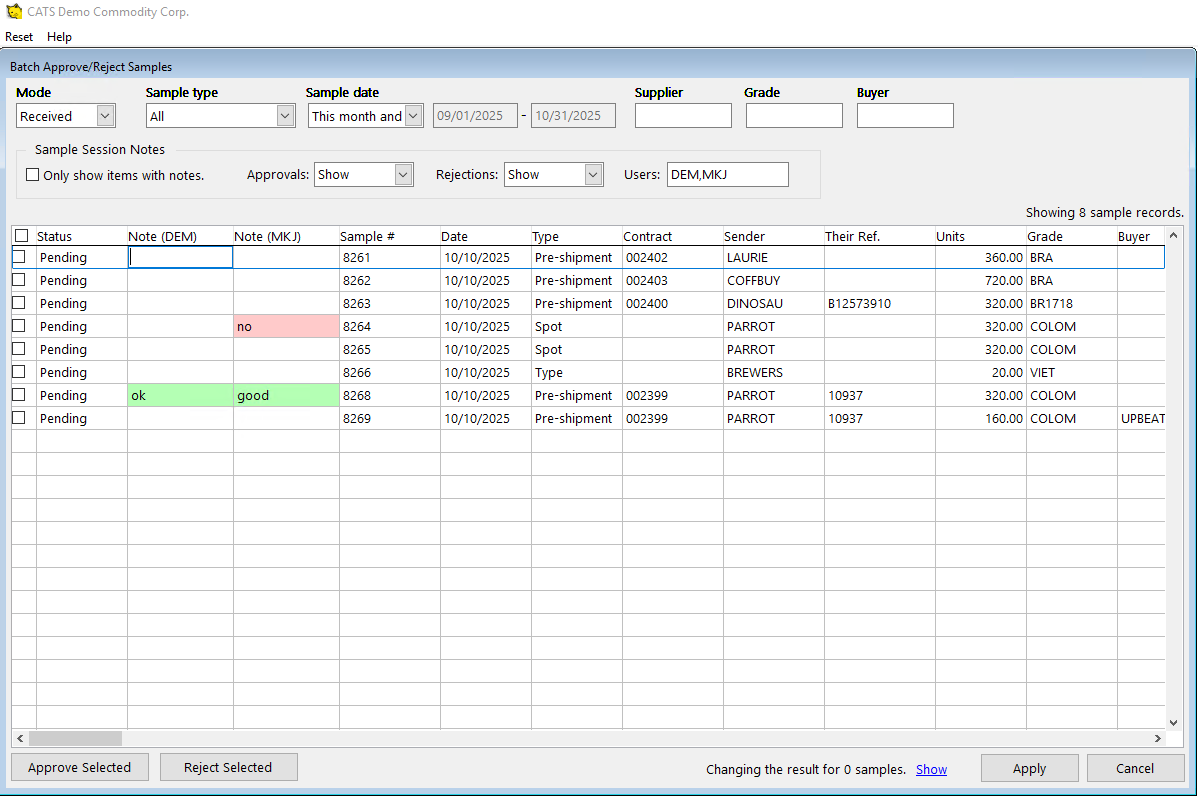Screen dimensions: 1198x796
Task: Select the sender cell DINOSAU
Action: coord(773,303)
